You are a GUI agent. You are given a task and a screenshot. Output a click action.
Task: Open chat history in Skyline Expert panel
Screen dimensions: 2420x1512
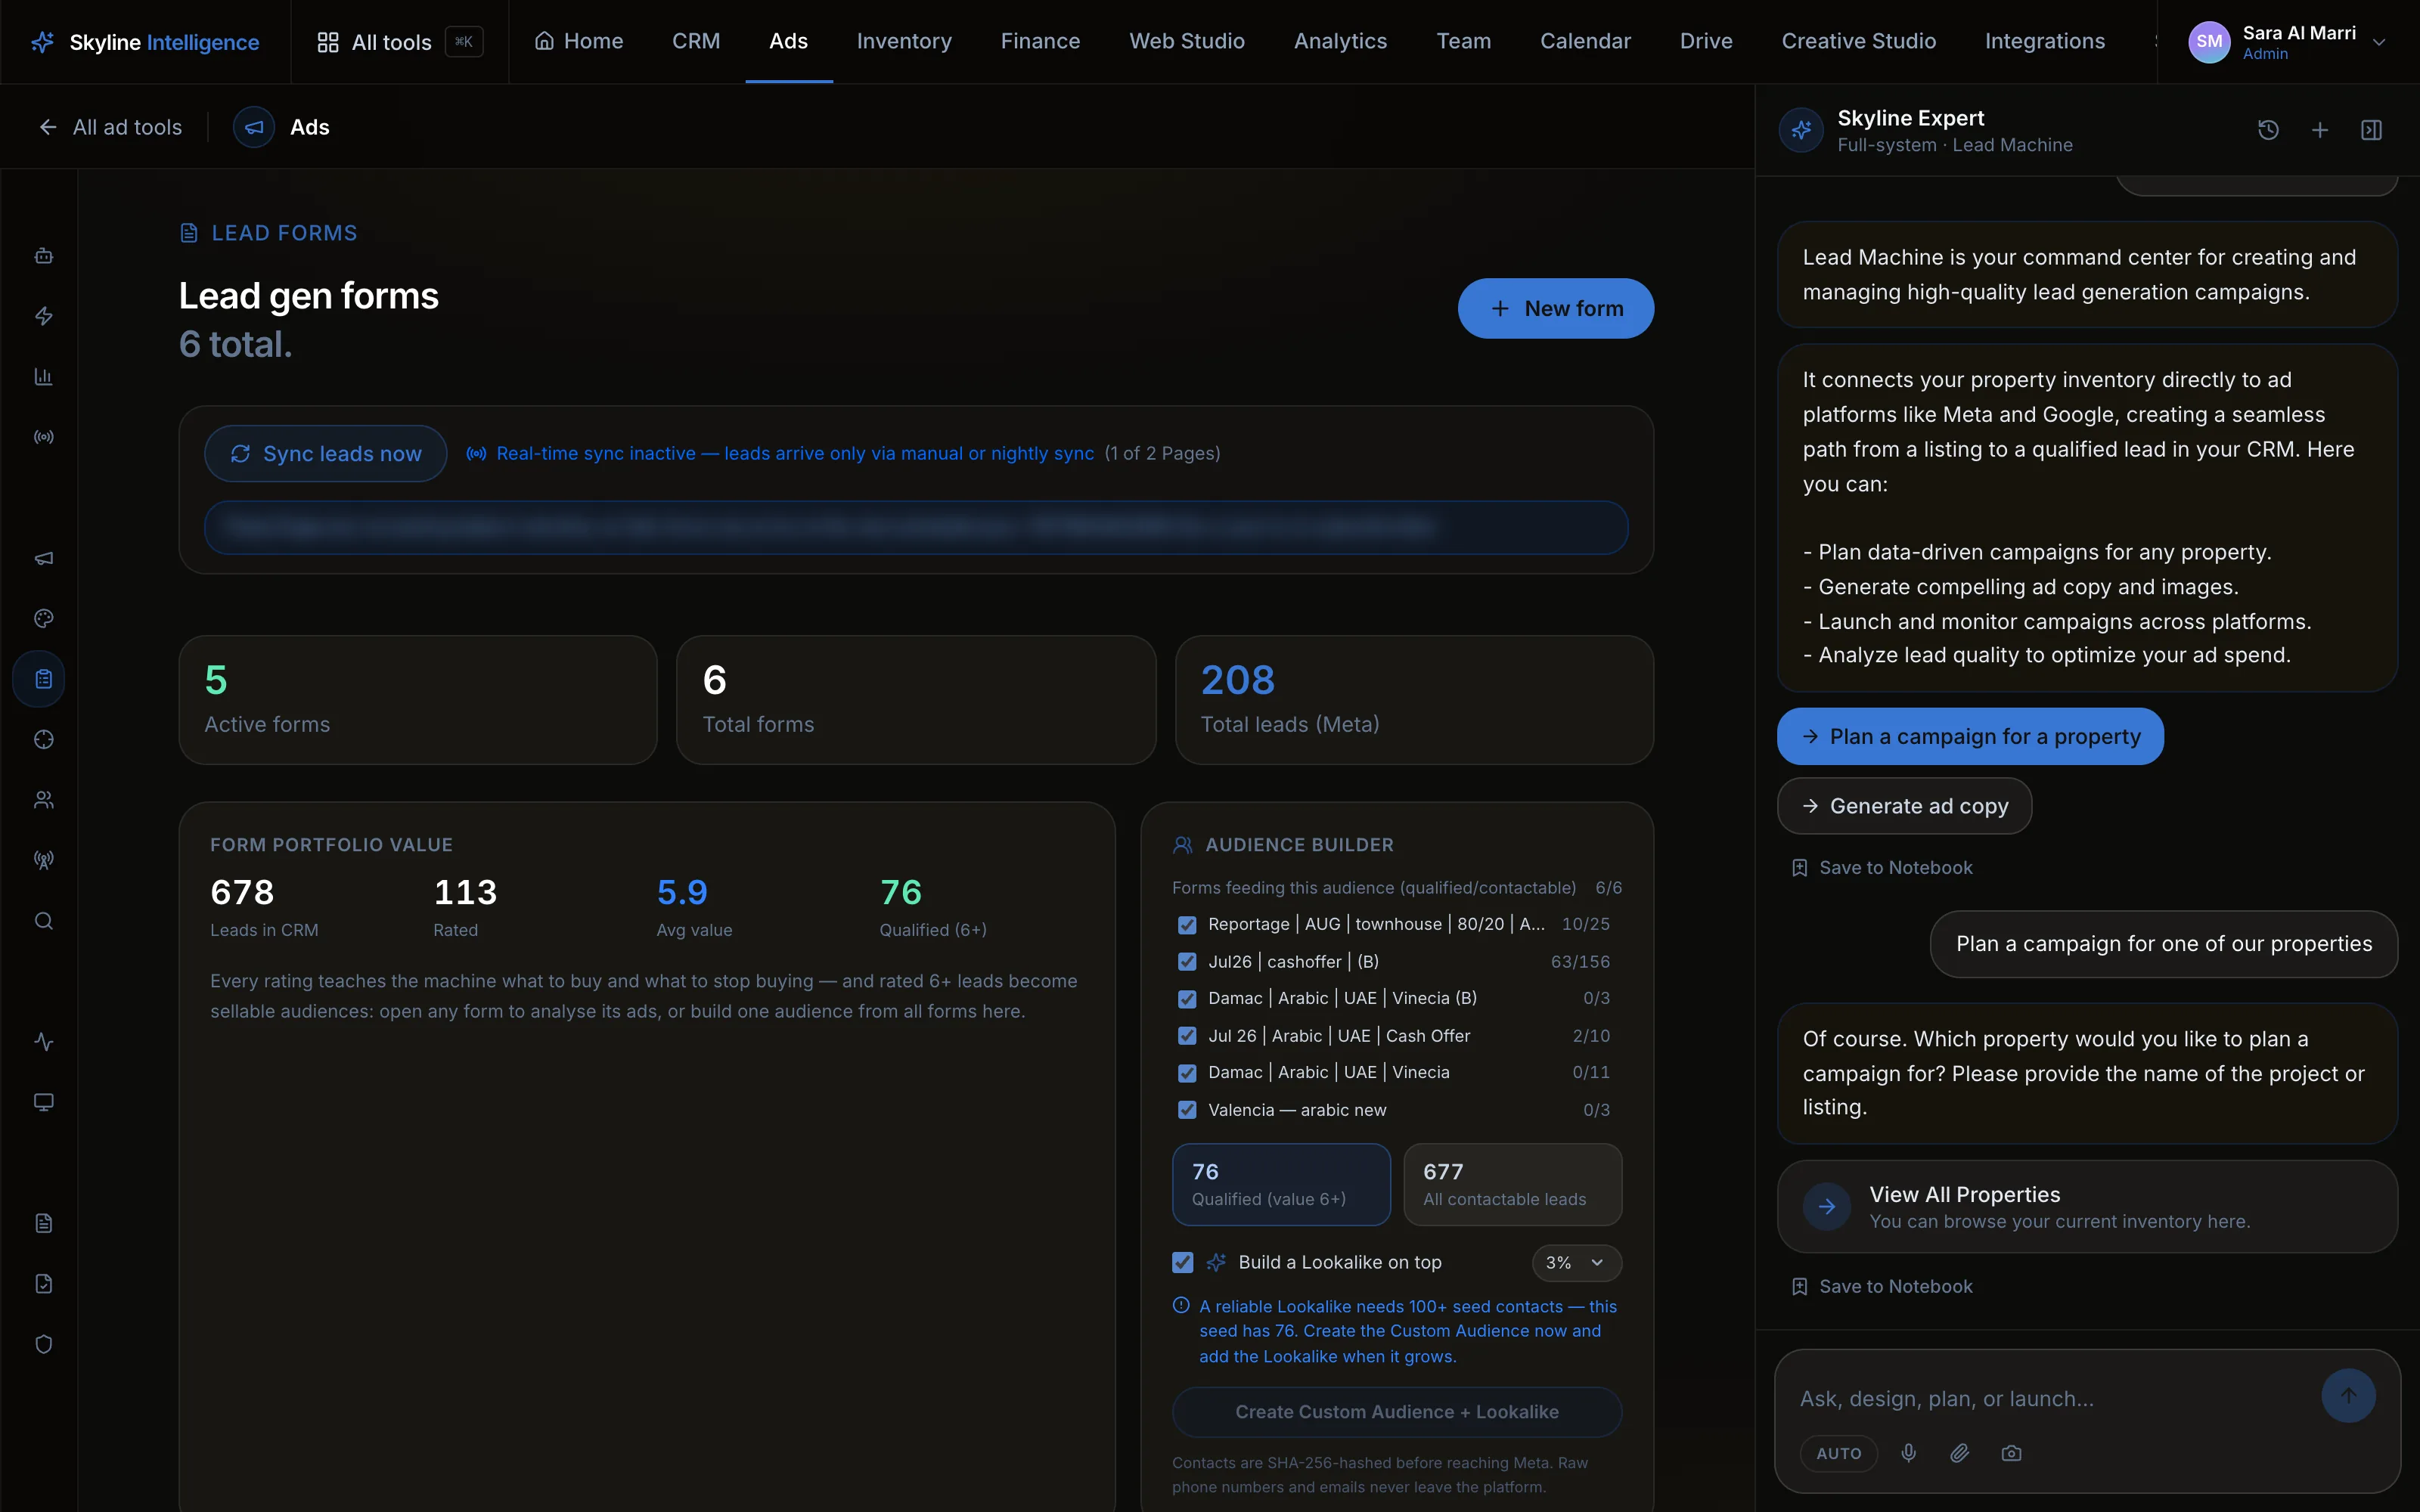(x=2268, y=130)
